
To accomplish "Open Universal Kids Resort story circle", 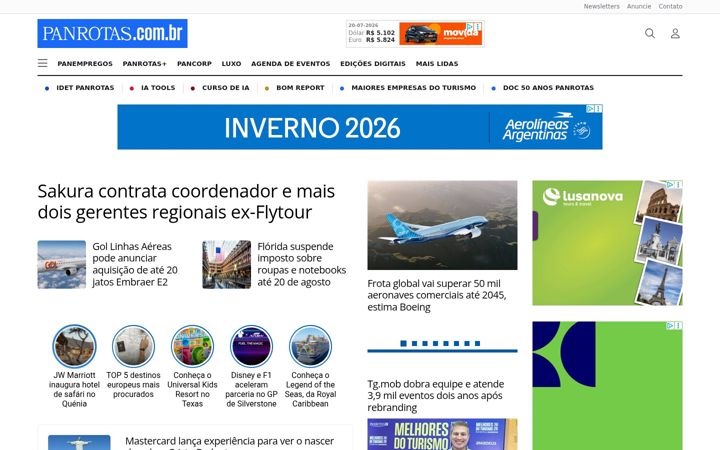I will [192, 346].
